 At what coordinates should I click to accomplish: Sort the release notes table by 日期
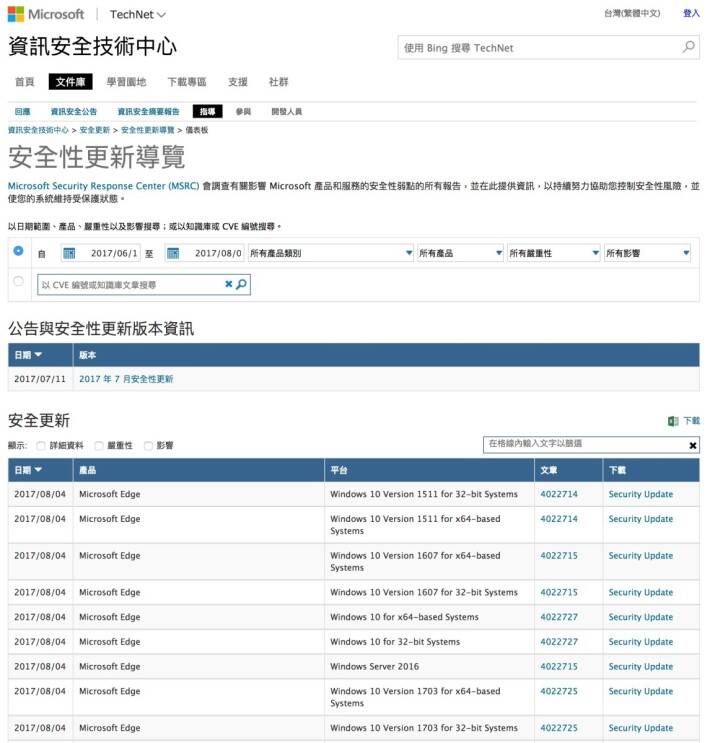tap(28, 355)
